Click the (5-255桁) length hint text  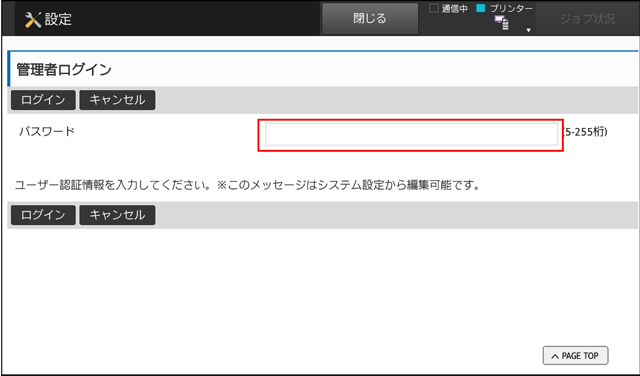click(585, 132)
